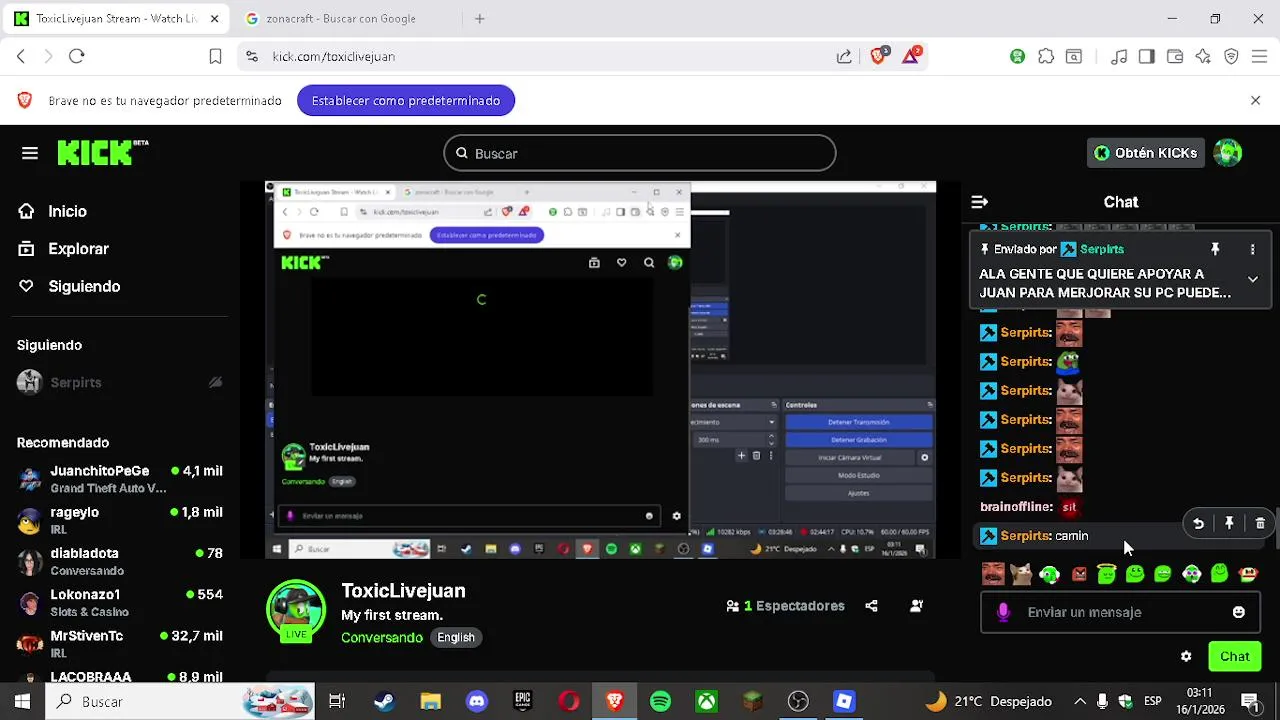Screen dimensions: 1280x720
Task: Click ToxicLivejuan's LIVE avatar
Action: point(296,609)
